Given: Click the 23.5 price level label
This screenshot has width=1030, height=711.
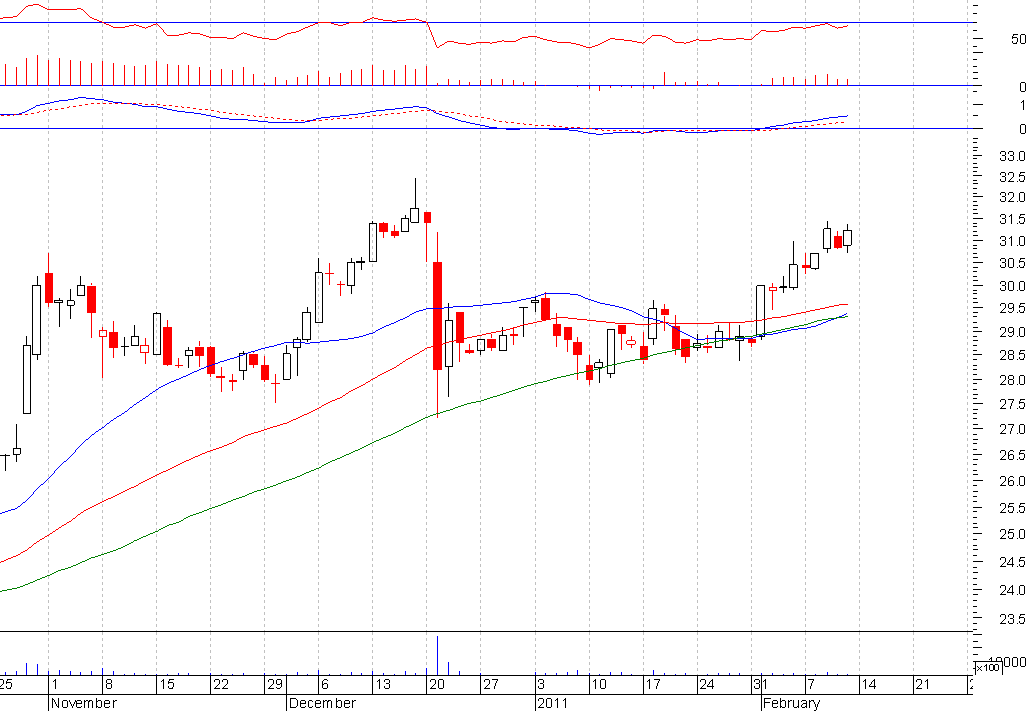Looking at the screenshot, I should pos(1012,619).
